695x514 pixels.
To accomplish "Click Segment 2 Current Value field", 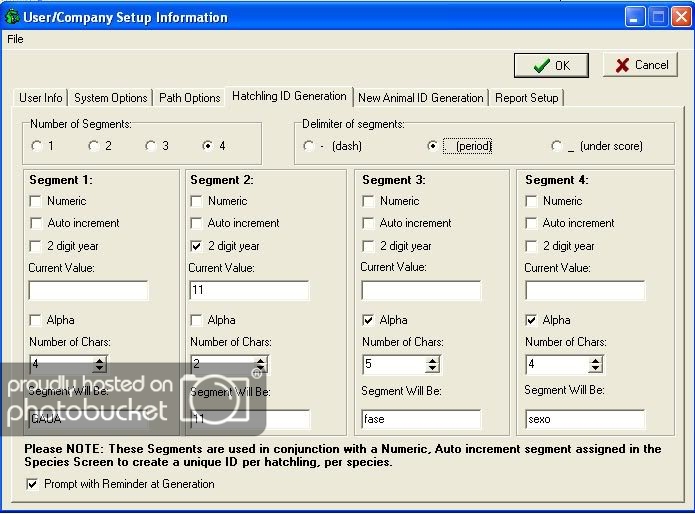I will 249,291.
